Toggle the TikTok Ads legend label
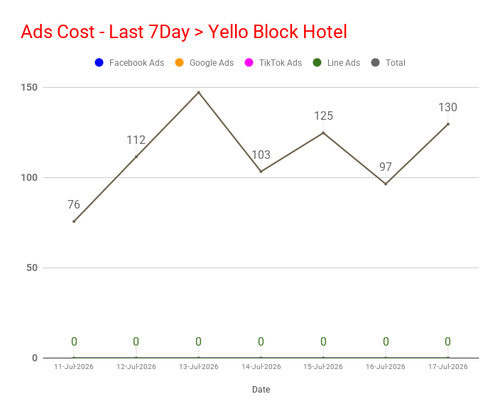The width and height of the screenshot is (500, 415). pos(280,63)
